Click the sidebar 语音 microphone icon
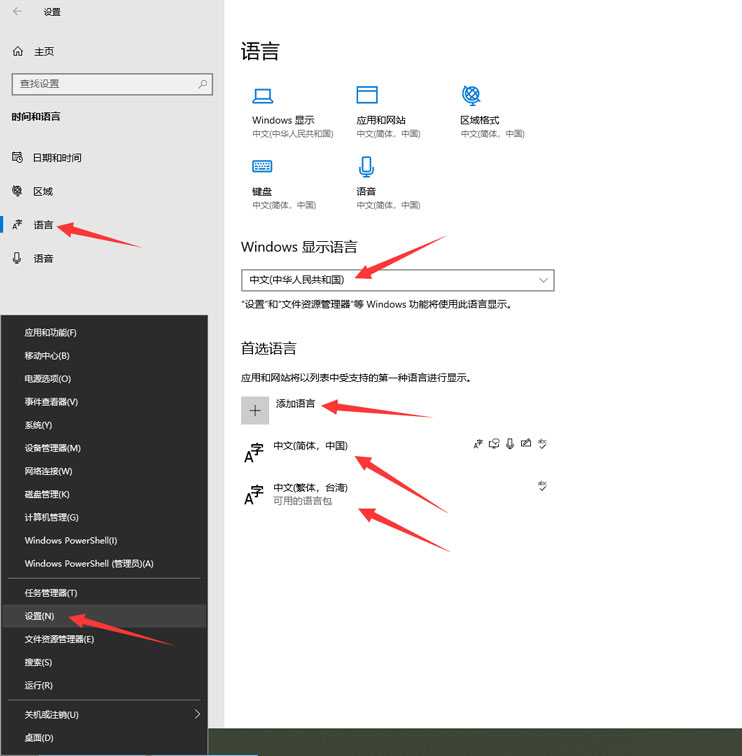 [17, 258]
